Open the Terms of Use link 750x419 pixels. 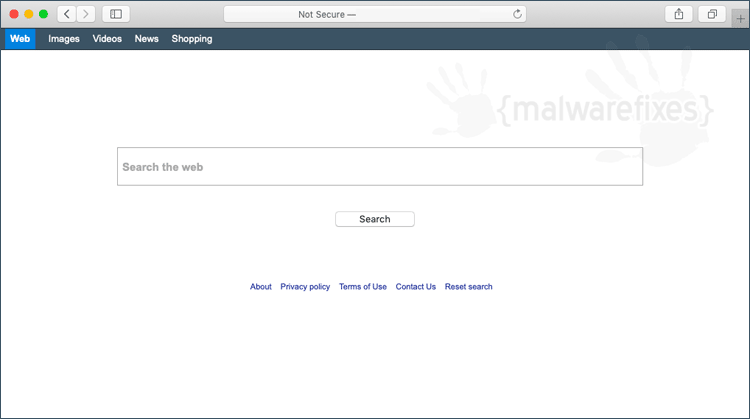coord(363,287)
